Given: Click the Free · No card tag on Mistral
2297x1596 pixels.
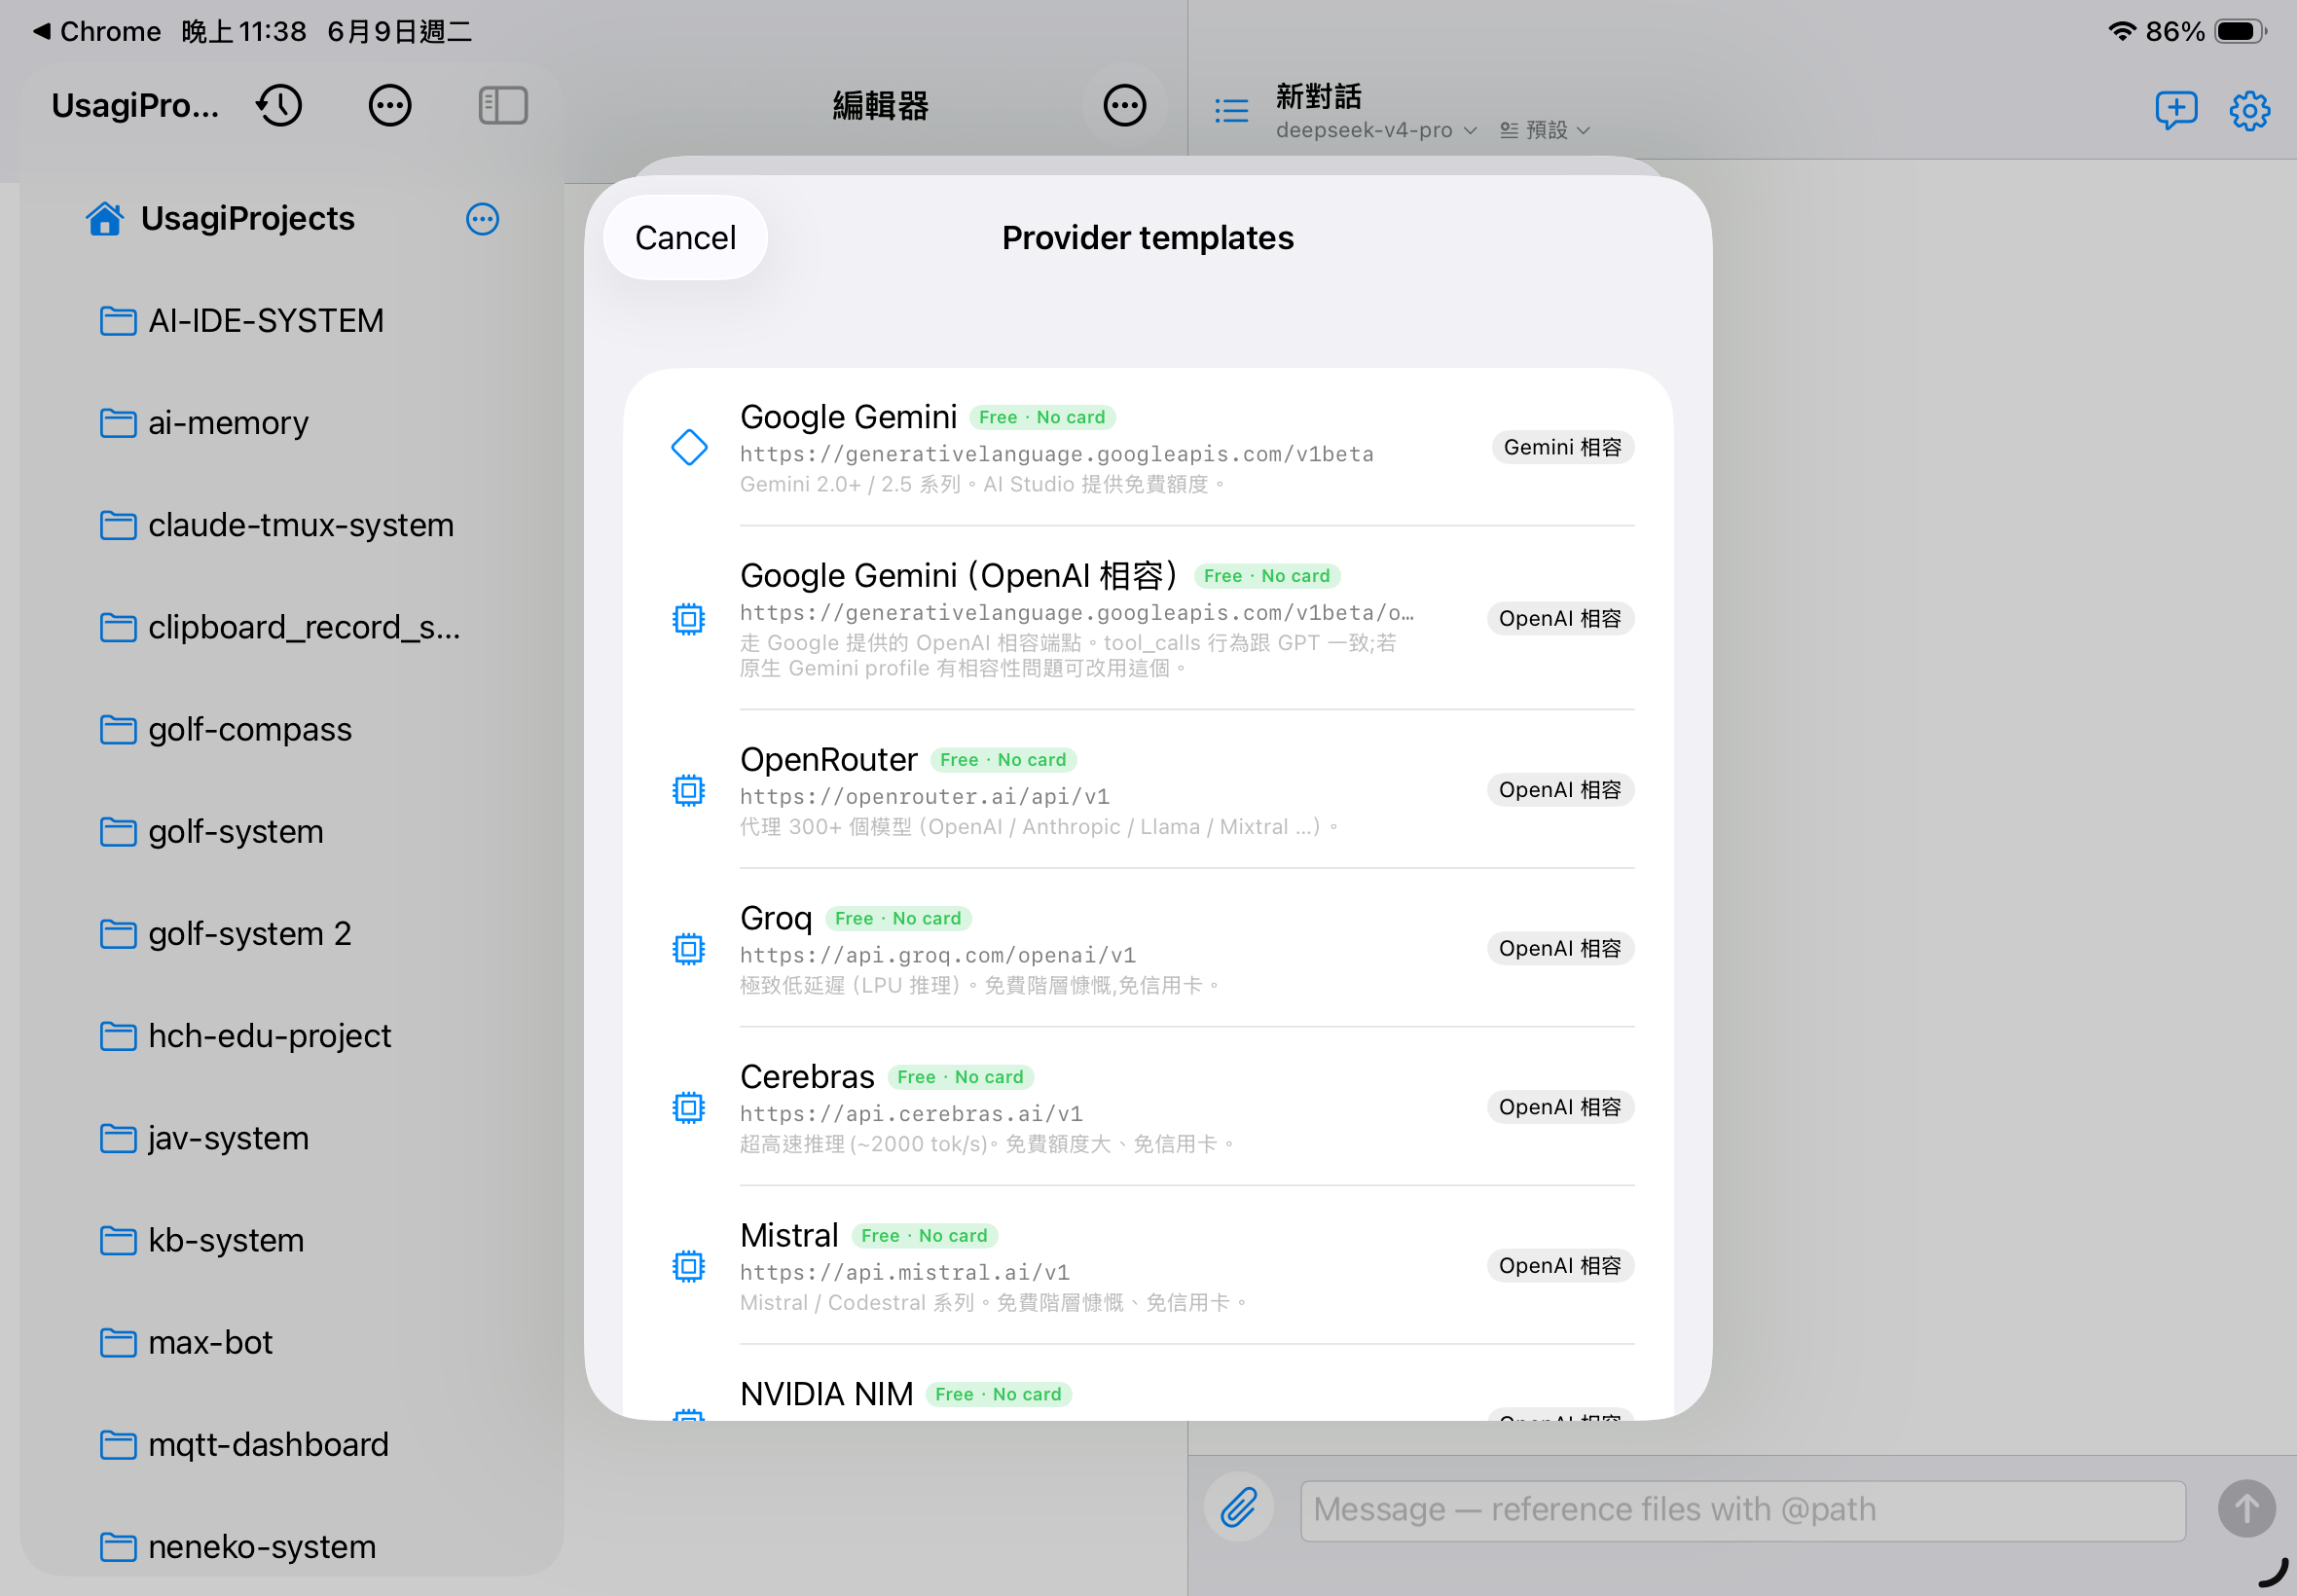Looking at the screenshot, I should click(x=924, y=1236).
